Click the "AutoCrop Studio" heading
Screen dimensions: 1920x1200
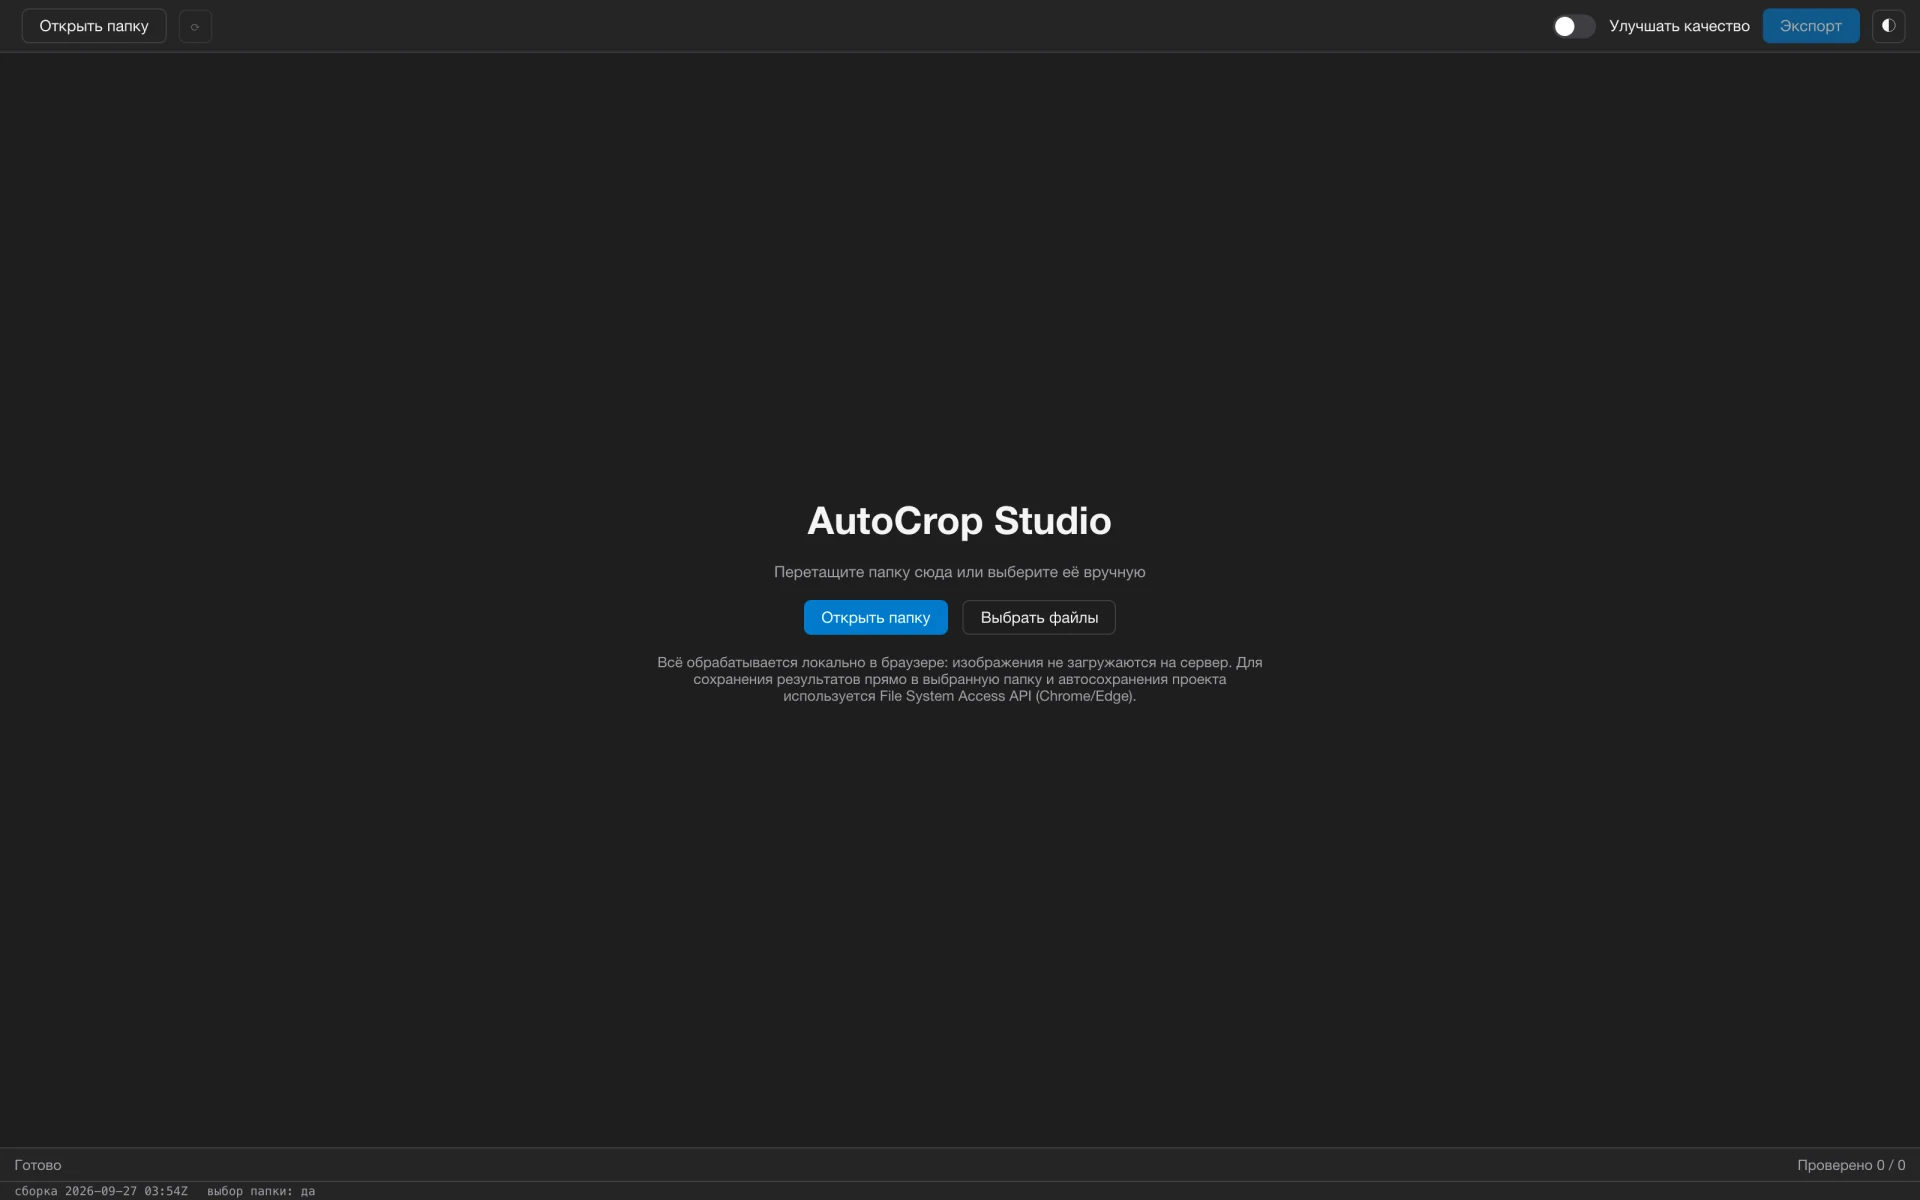(x=959, y=521)
